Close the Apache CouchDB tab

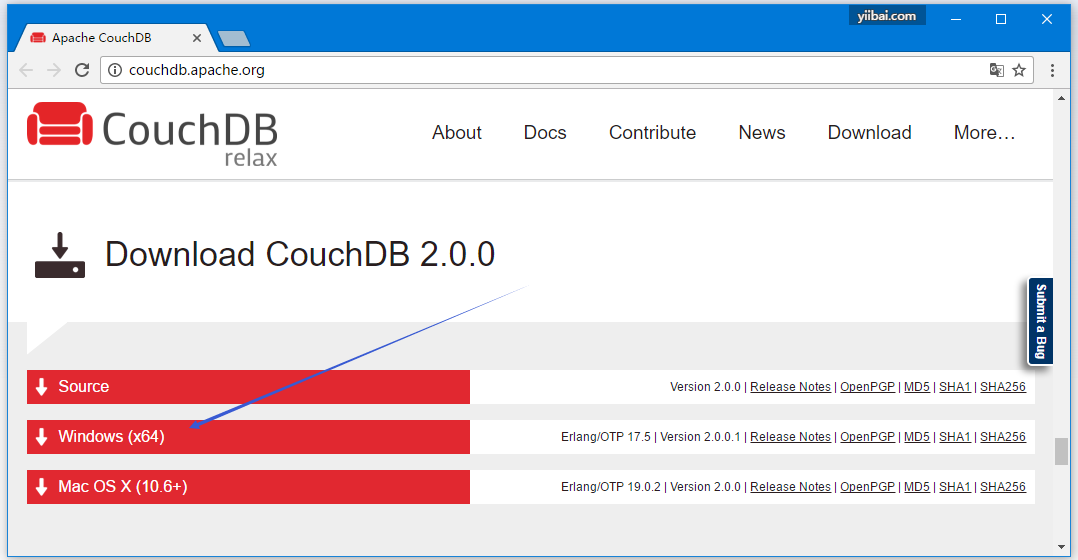point(197,38)
